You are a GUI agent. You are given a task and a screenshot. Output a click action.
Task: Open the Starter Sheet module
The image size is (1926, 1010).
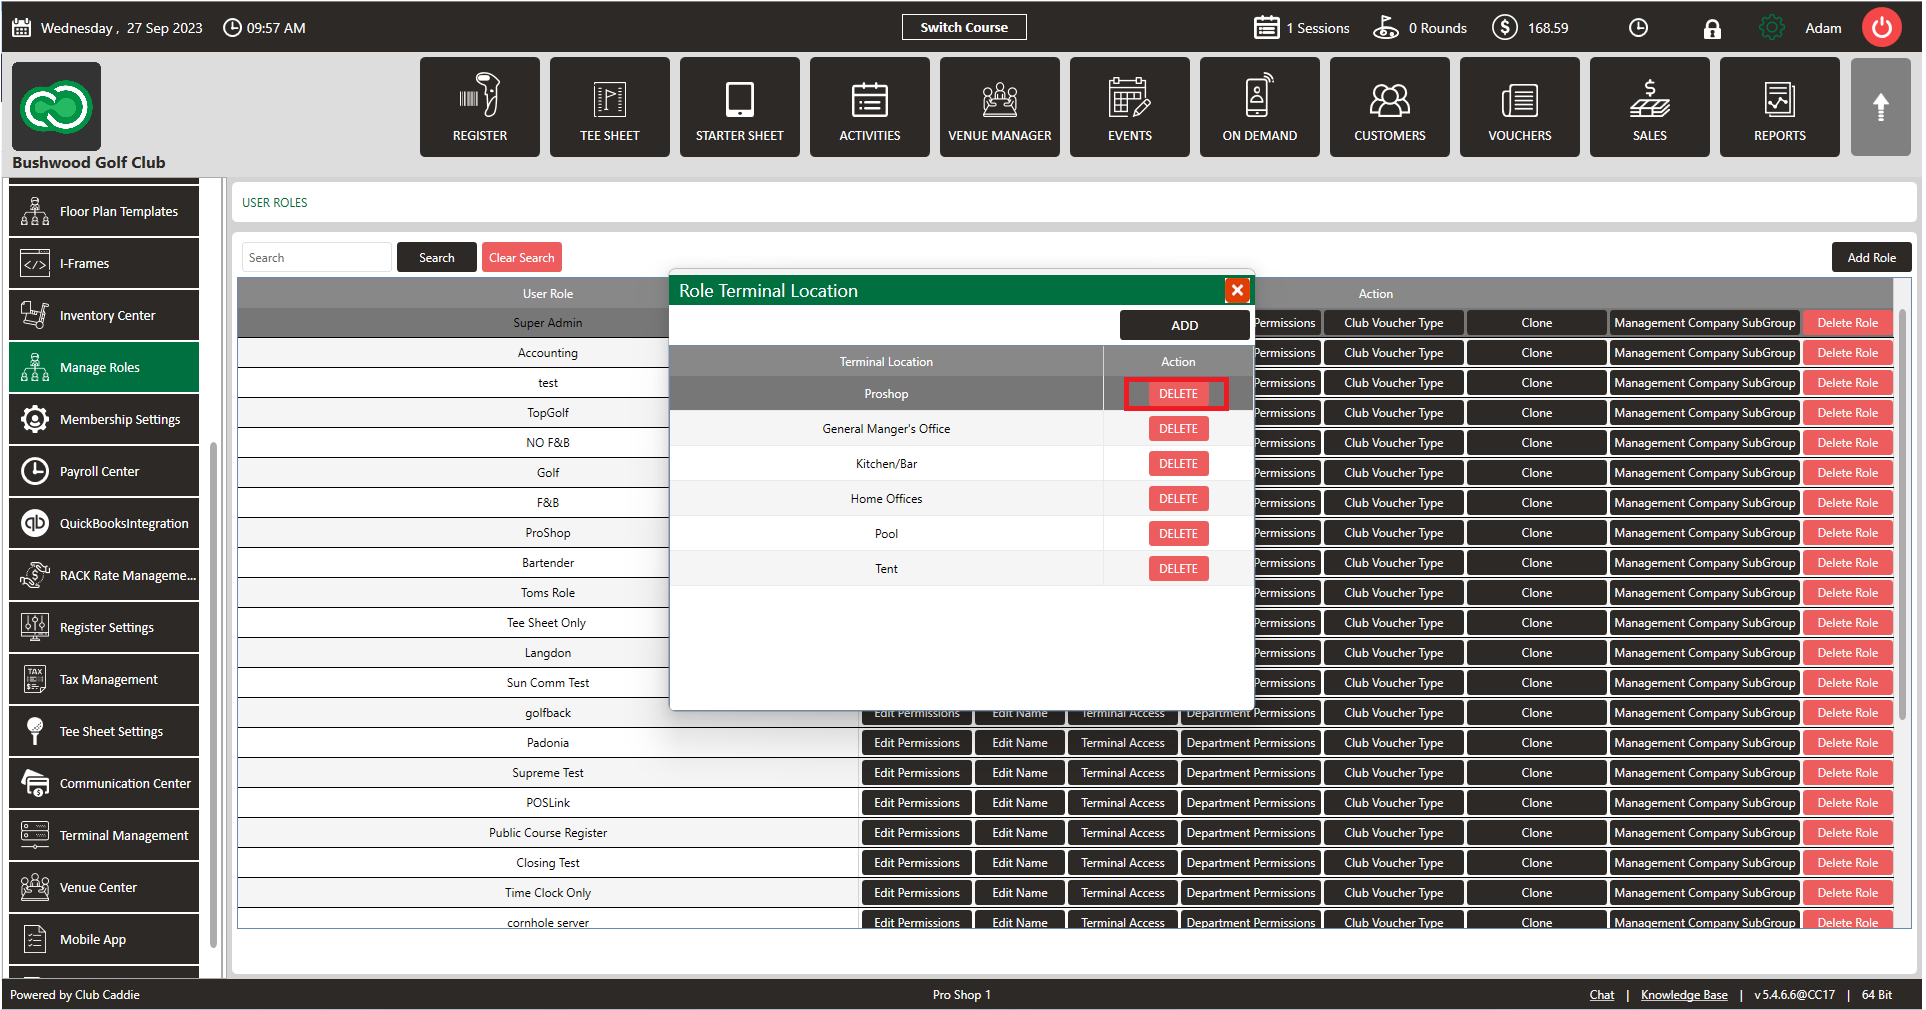(739, 107)
